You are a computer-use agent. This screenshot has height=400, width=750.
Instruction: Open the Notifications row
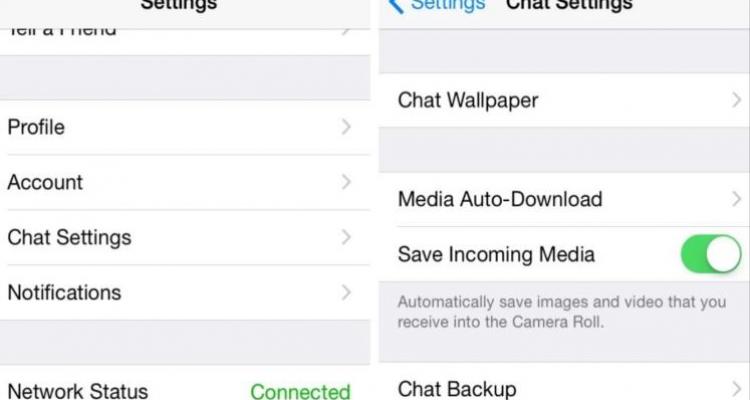coord(185,292)
